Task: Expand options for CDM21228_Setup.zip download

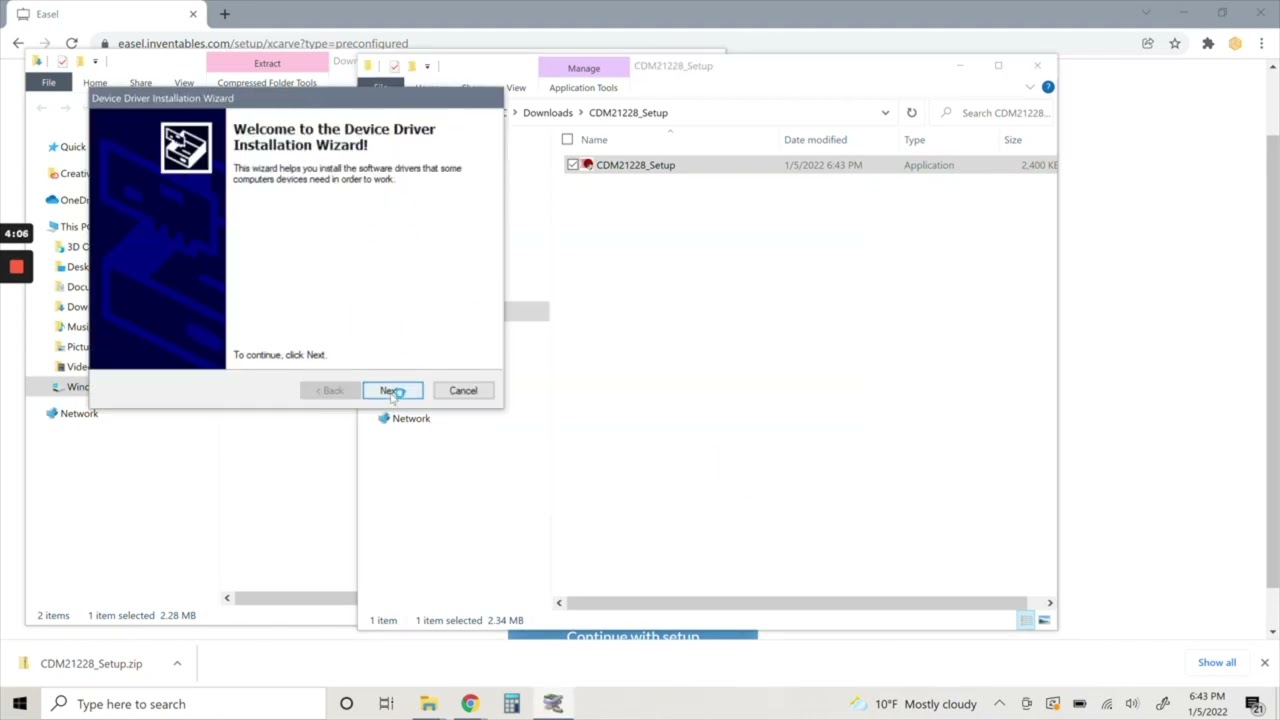Action: tap(177, 664)
